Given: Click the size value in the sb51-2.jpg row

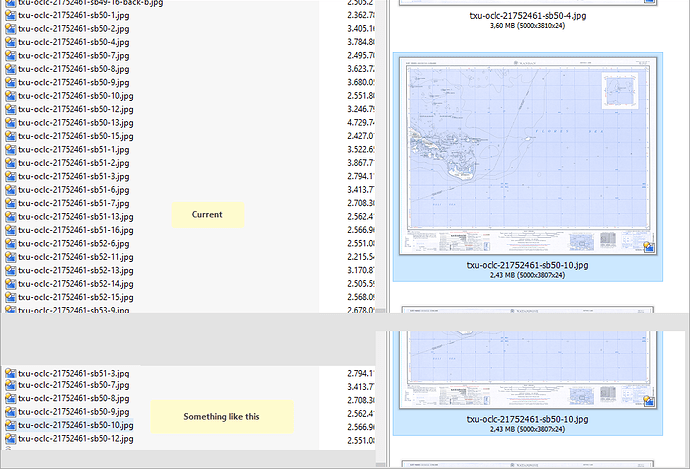Looking at the screenshot, I should coord(361,163).
